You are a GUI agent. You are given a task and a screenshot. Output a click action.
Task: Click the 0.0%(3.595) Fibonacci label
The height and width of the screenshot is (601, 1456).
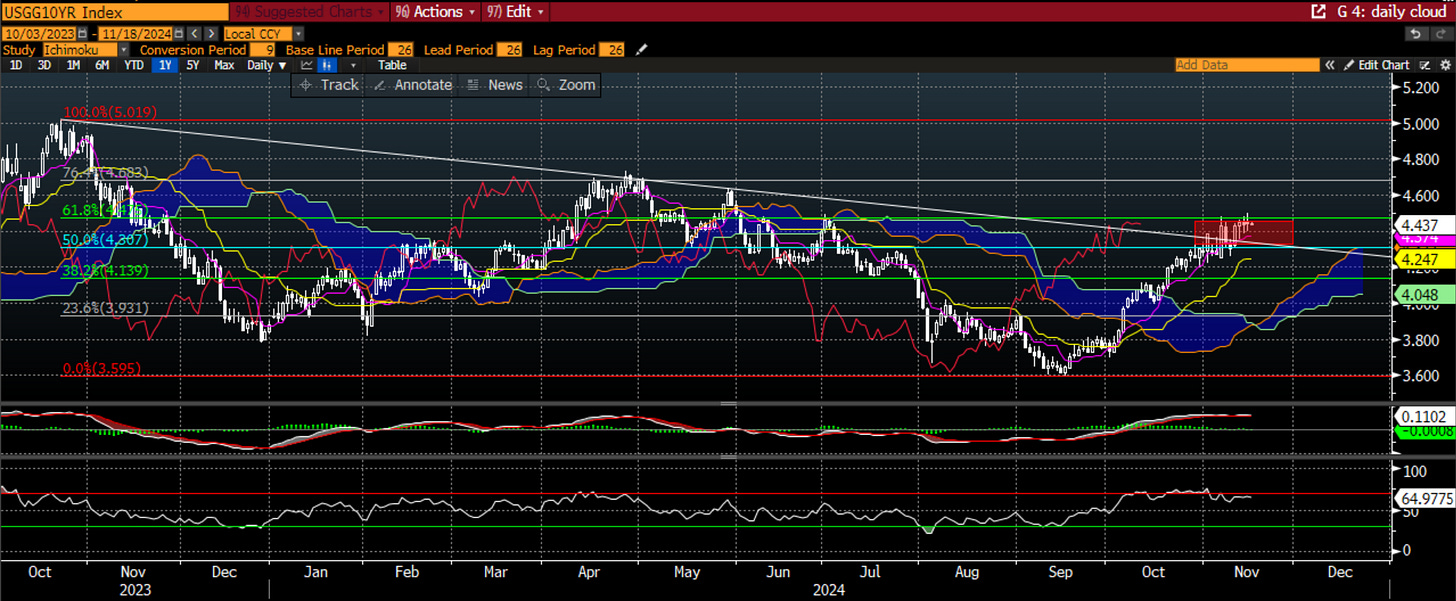(x=102, y=369)
